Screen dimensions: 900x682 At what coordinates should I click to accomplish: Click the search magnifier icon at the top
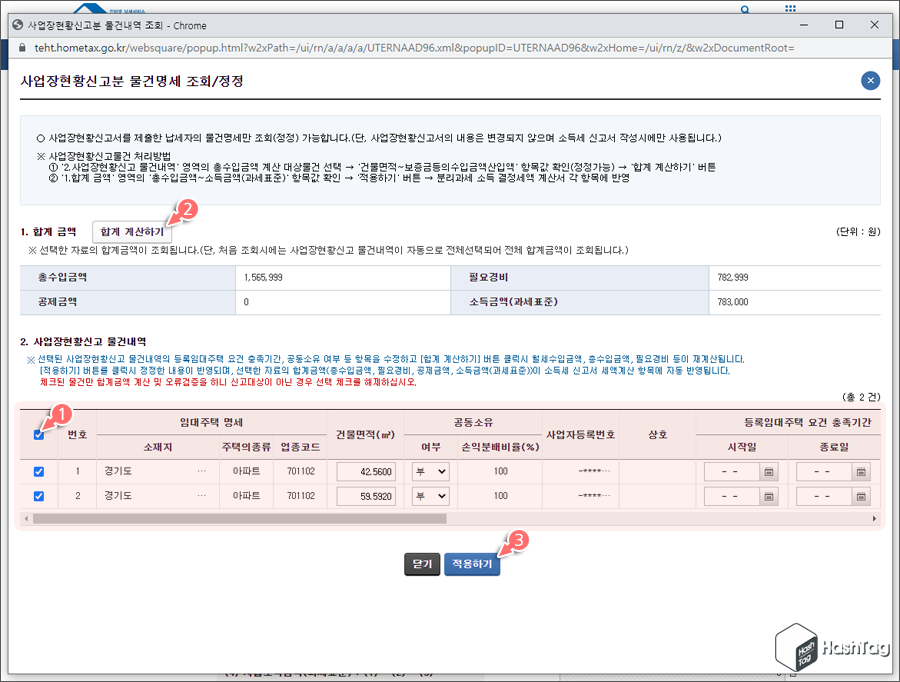click(745, 8)
